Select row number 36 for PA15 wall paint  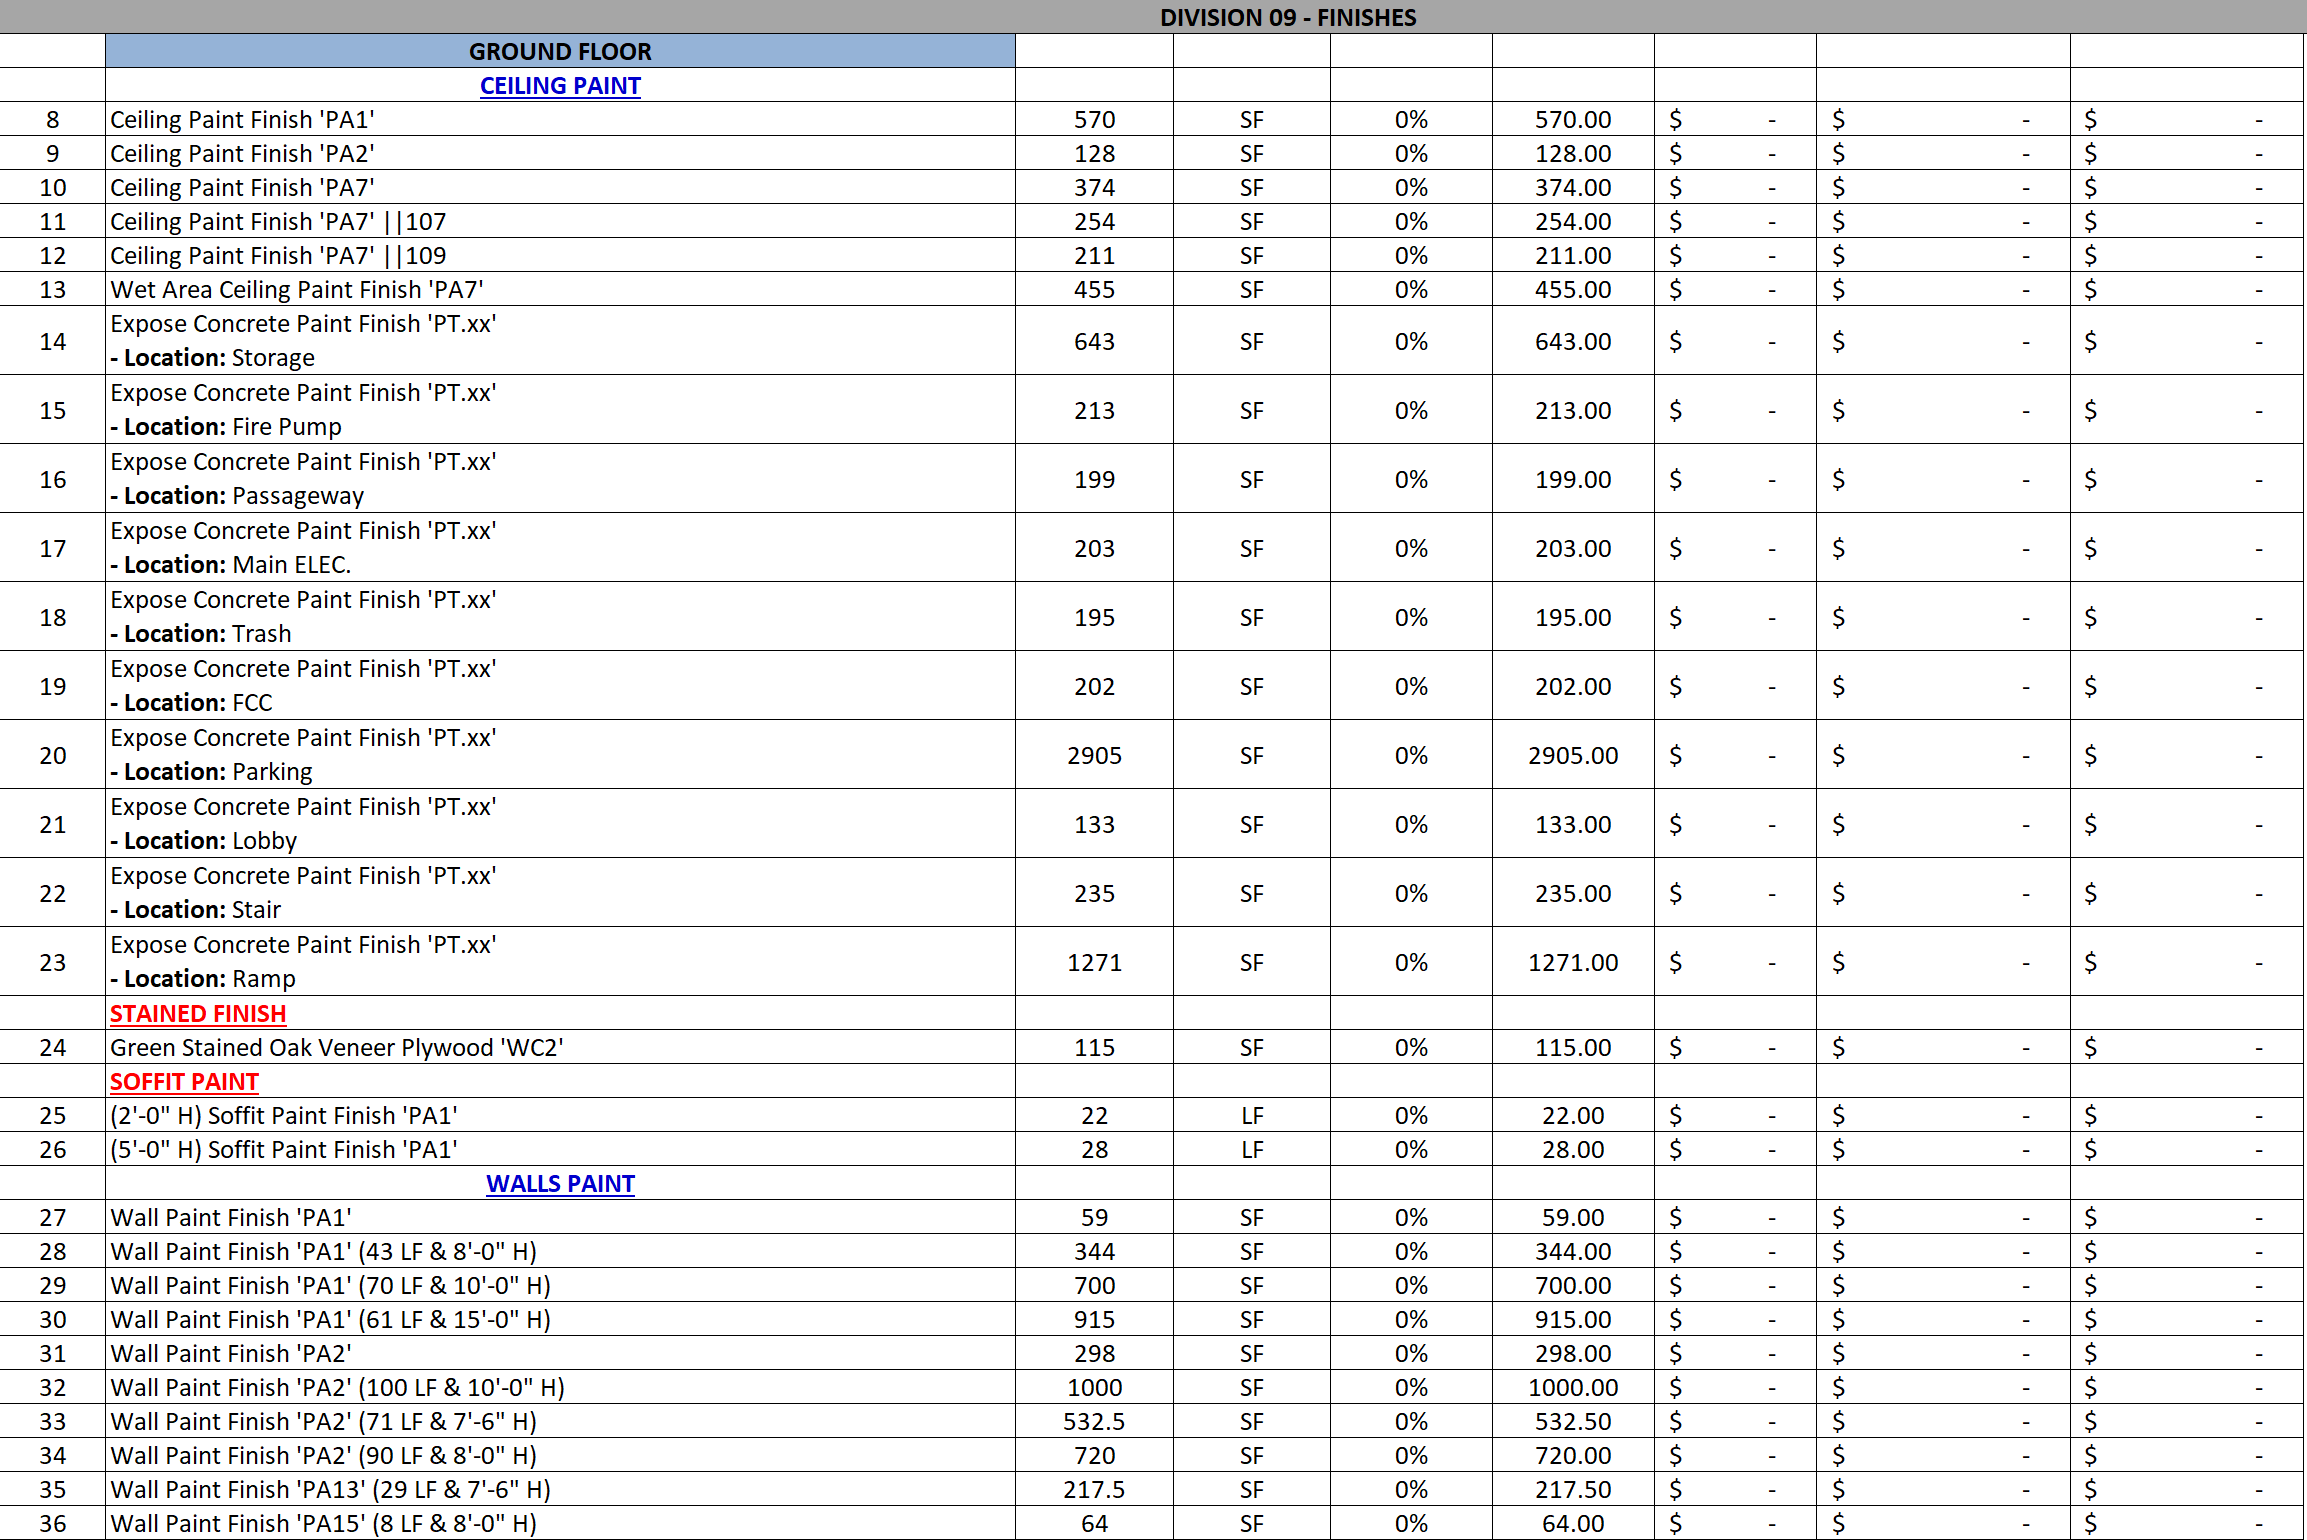[52, 1523]
